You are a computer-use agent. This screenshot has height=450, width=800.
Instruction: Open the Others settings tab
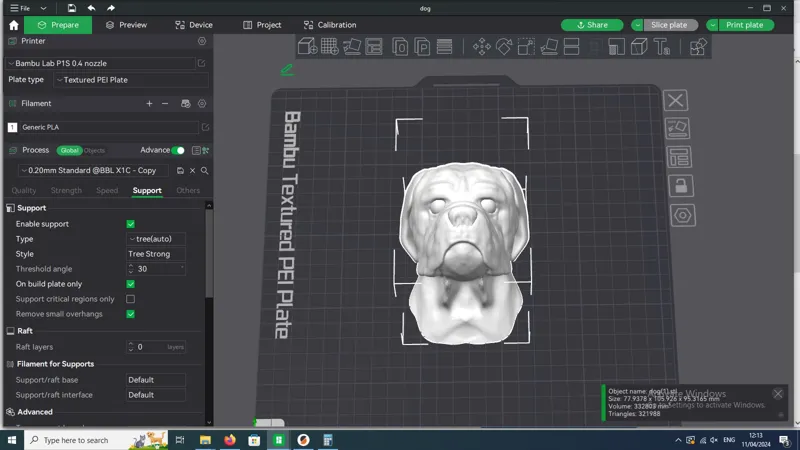pos(188,190)
